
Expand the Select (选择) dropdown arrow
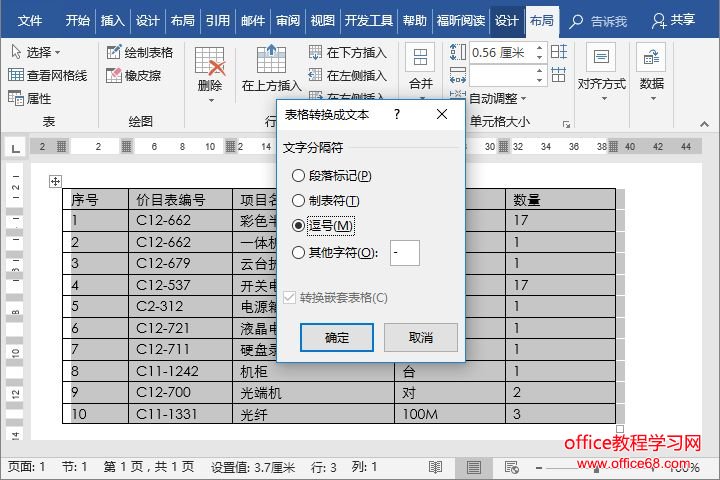tap(57, 52)
